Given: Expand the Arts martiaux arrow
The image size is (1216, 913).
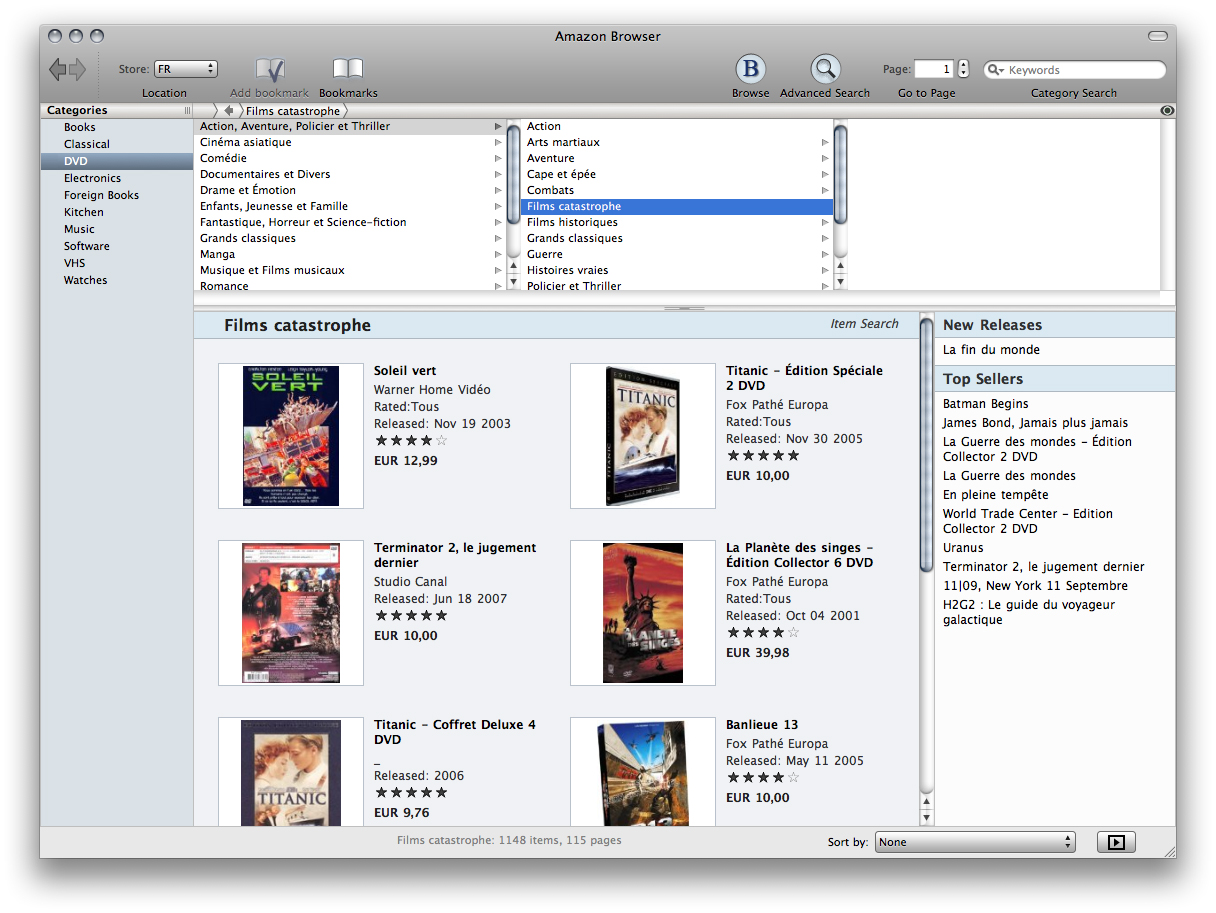Looking at the screenshot, I should pyautogui.click(x=825, y=142).
